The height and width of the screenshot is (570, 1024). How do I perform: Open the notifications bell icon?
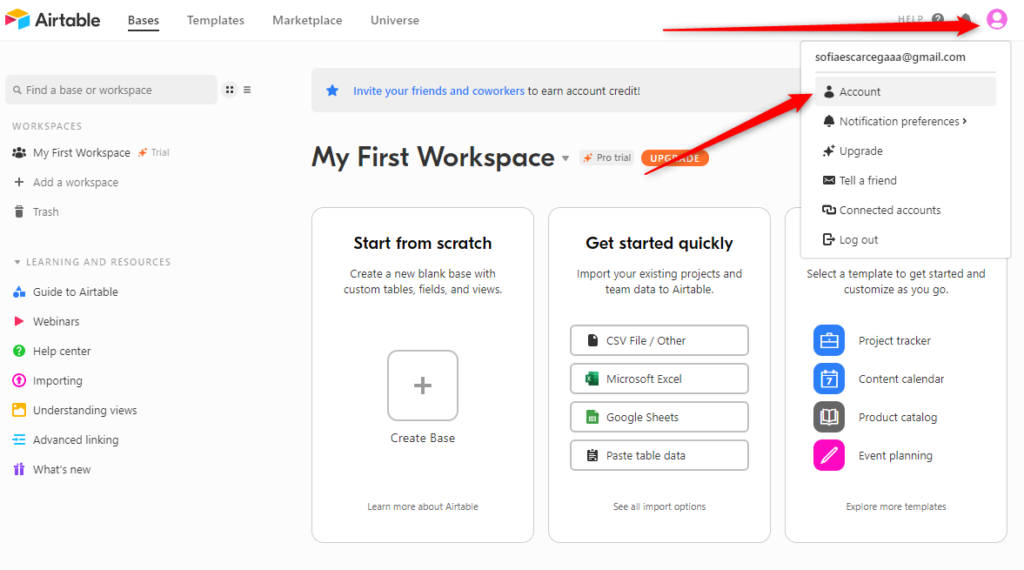coord(965,20)
